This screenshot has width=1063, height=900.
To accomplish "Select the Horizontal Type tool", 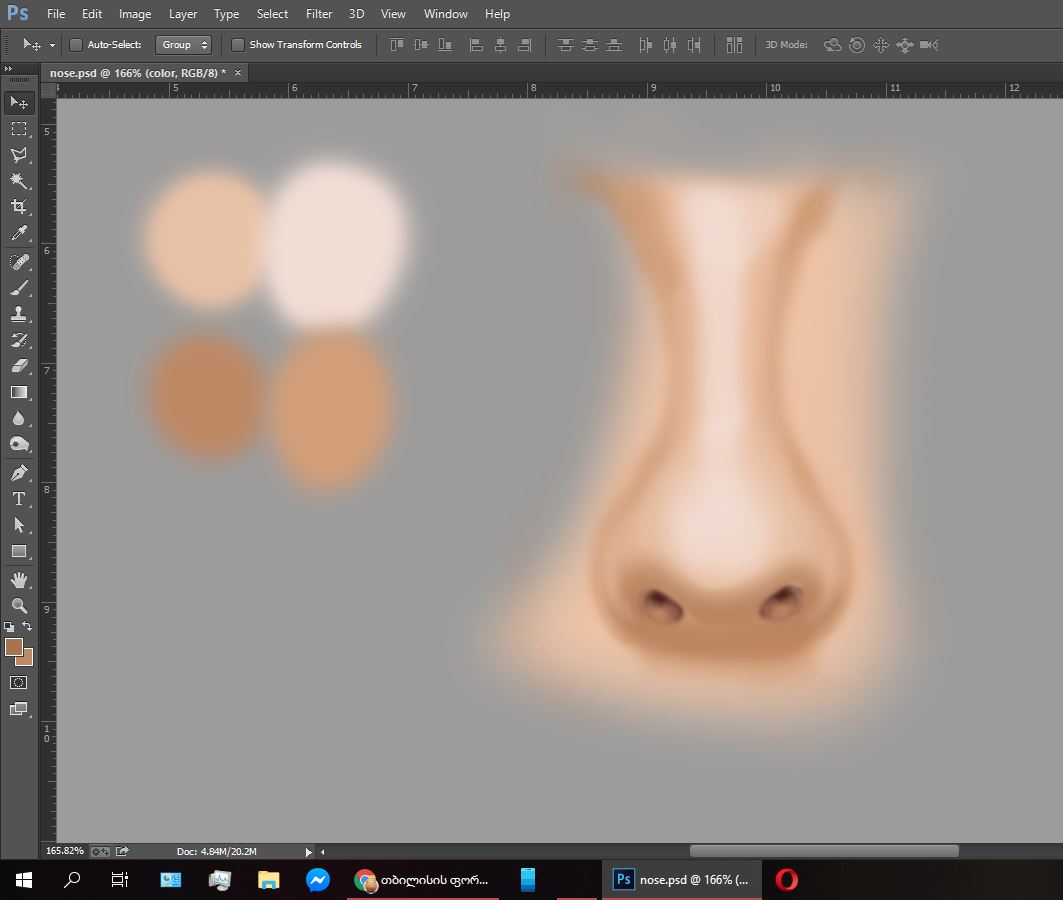I will (x=19, y=499).
